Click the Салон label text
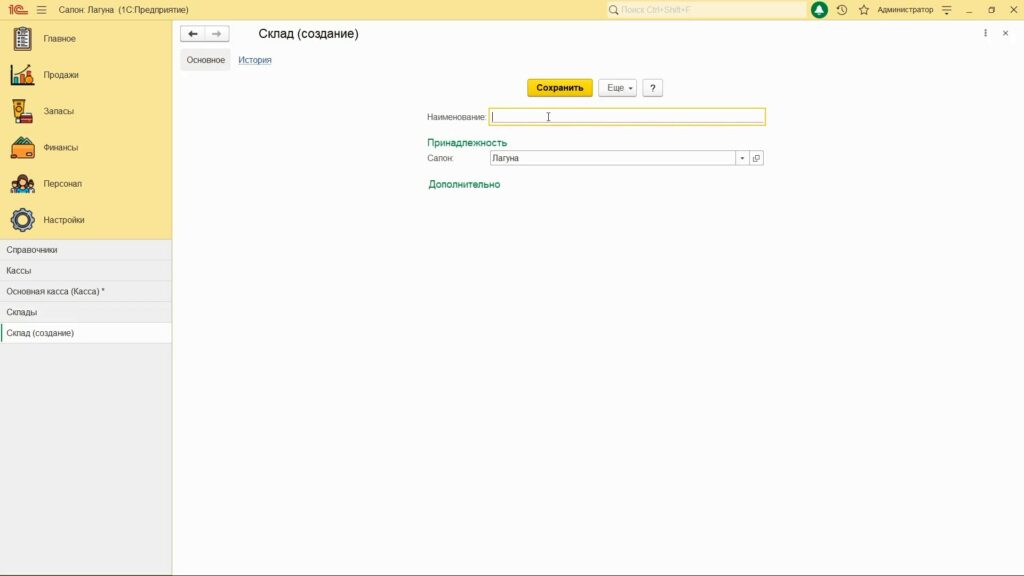The width and height of the screenshot is (1024, 576). click(440, 158)
